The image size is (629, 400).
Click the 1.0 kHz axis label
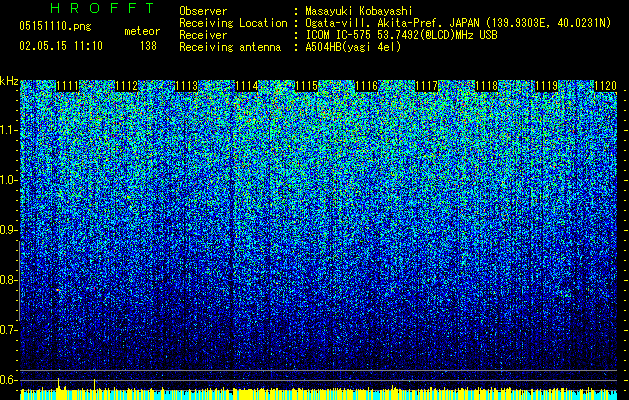(8, 180)
